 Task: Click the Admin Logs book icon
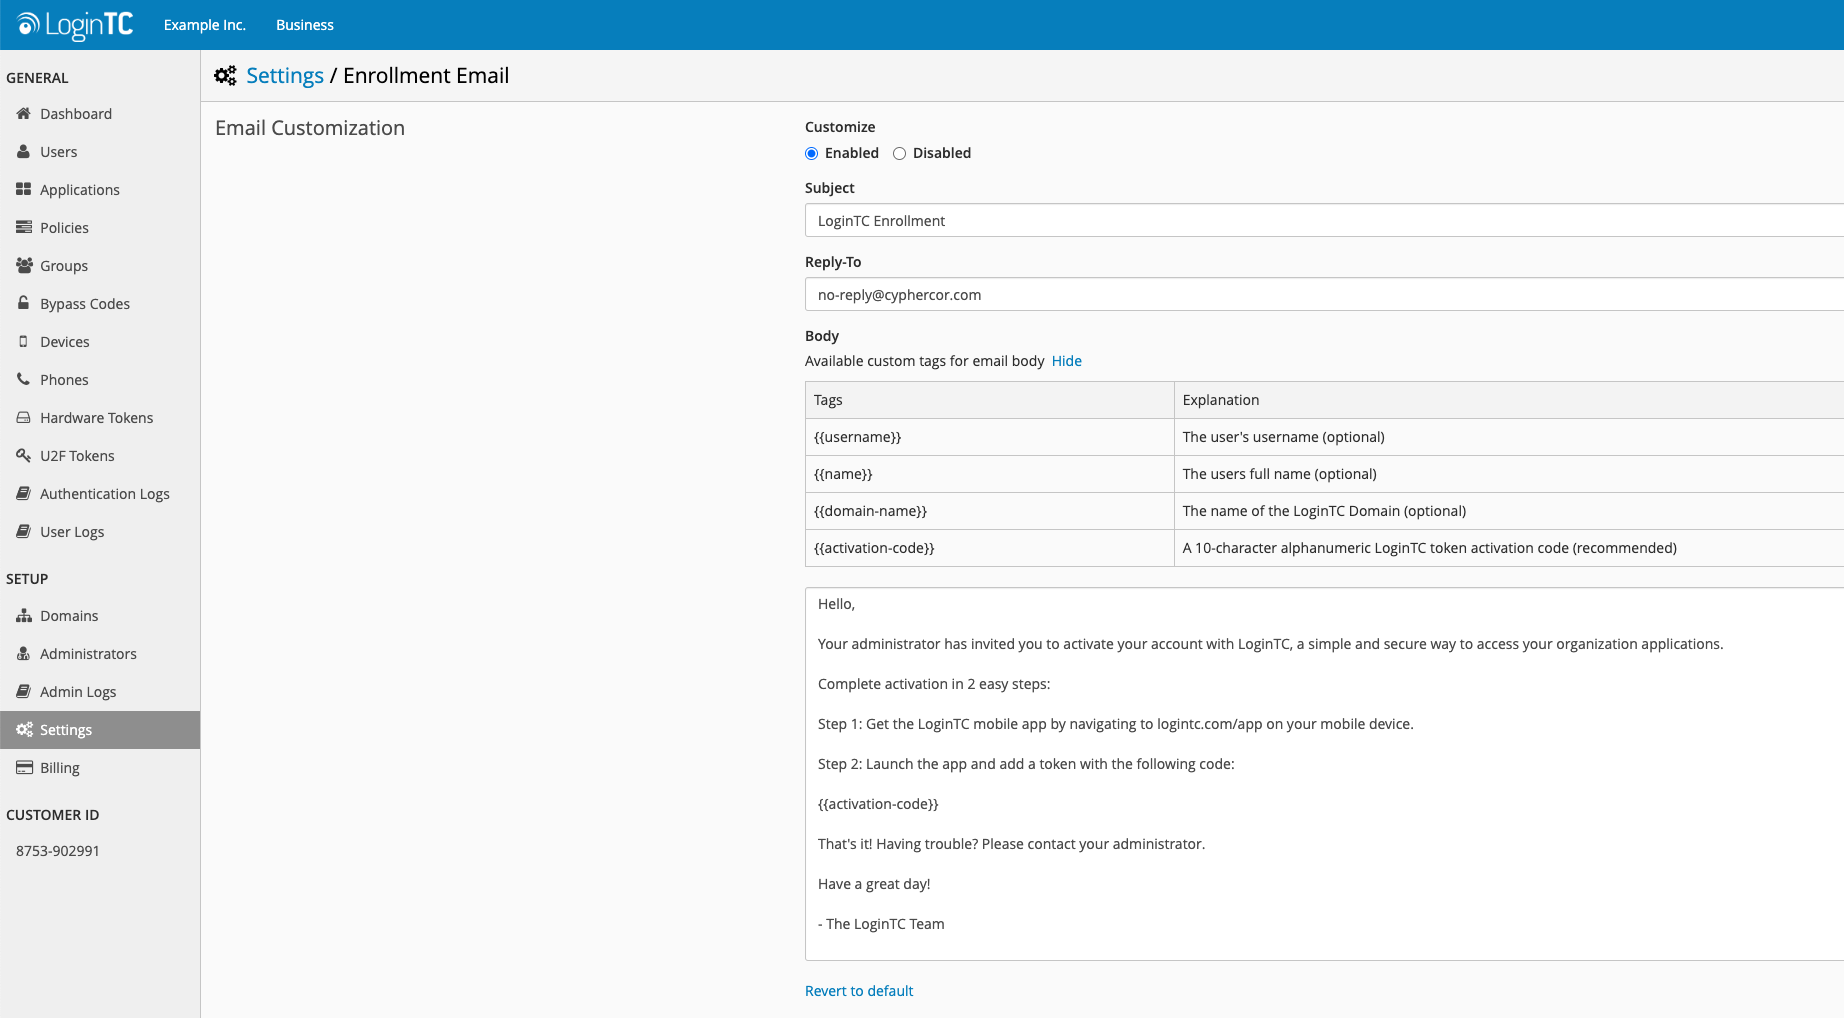[x=23, y=691]
